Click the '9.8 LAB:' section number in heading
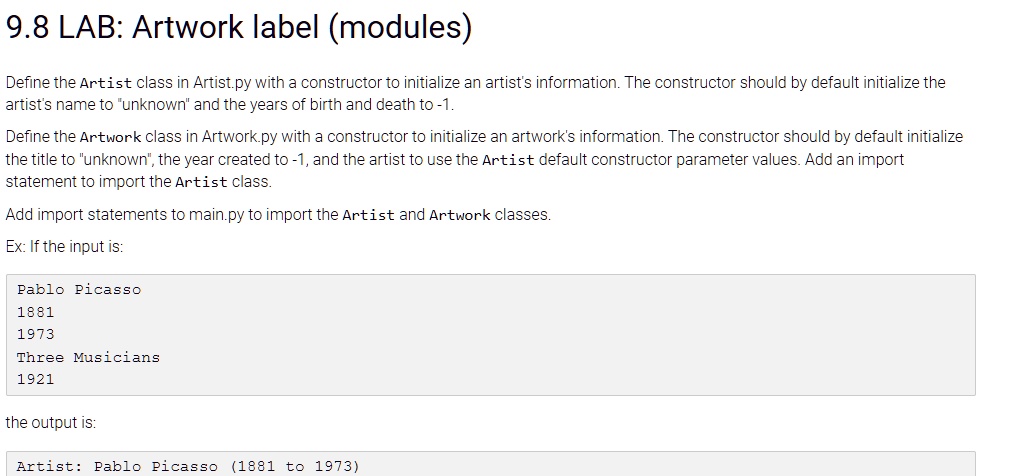Image resolution: width=1009 pixels, height=476 pixels. point(64,27)
